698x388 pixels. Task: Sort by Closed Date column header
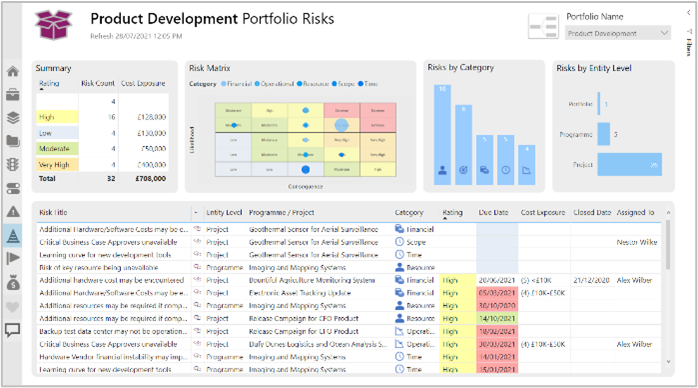(592, 213)
